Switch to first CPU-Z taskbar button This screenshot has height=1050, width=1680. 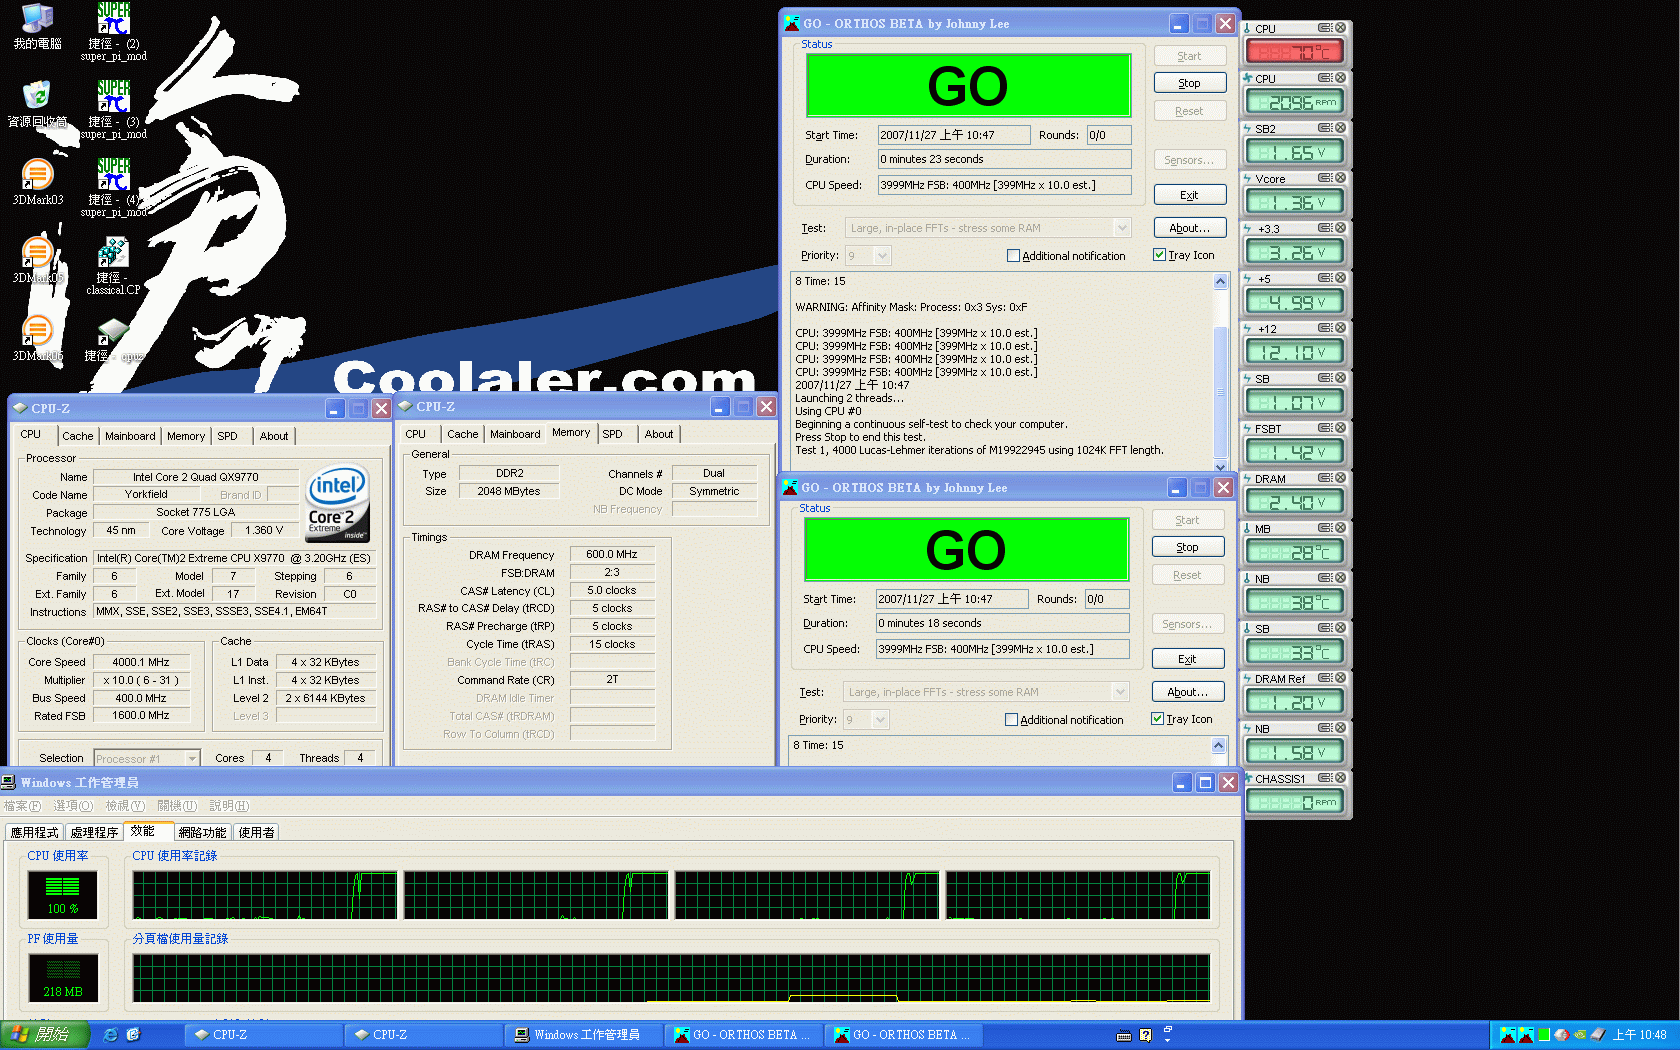tap(263, 1035)
